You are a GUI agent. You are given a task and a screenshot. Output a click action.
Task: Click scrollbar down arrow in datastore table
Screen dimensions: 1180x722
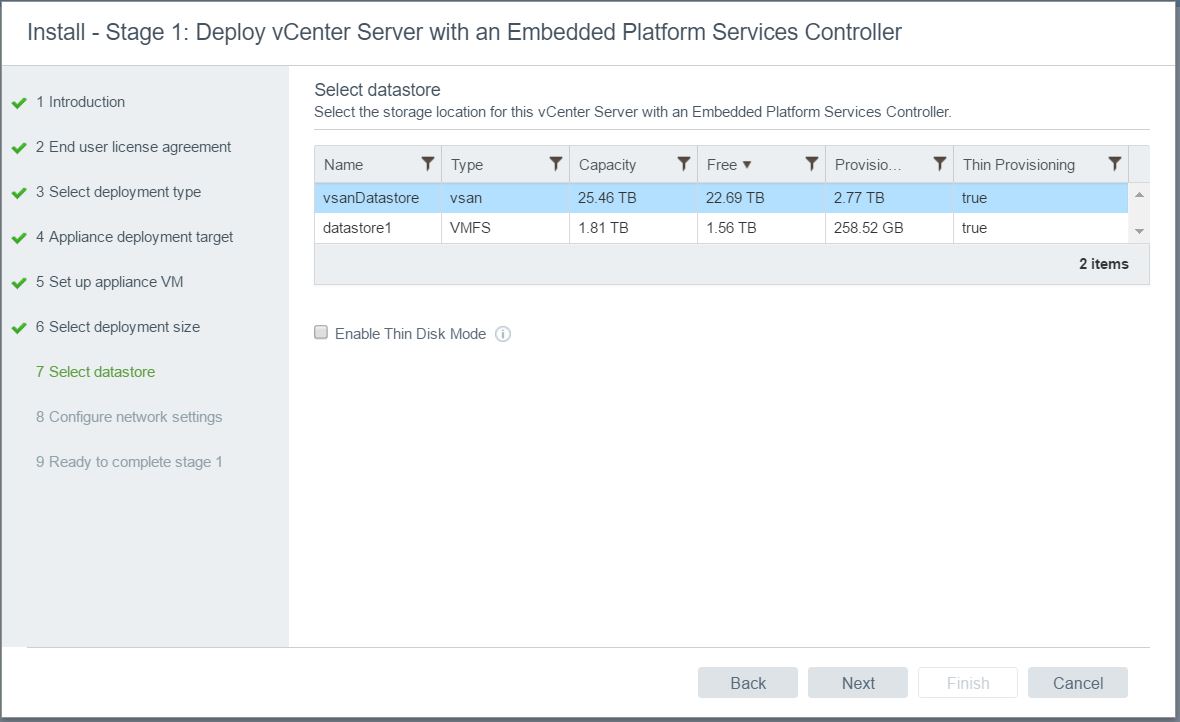tap(1139, 231)
